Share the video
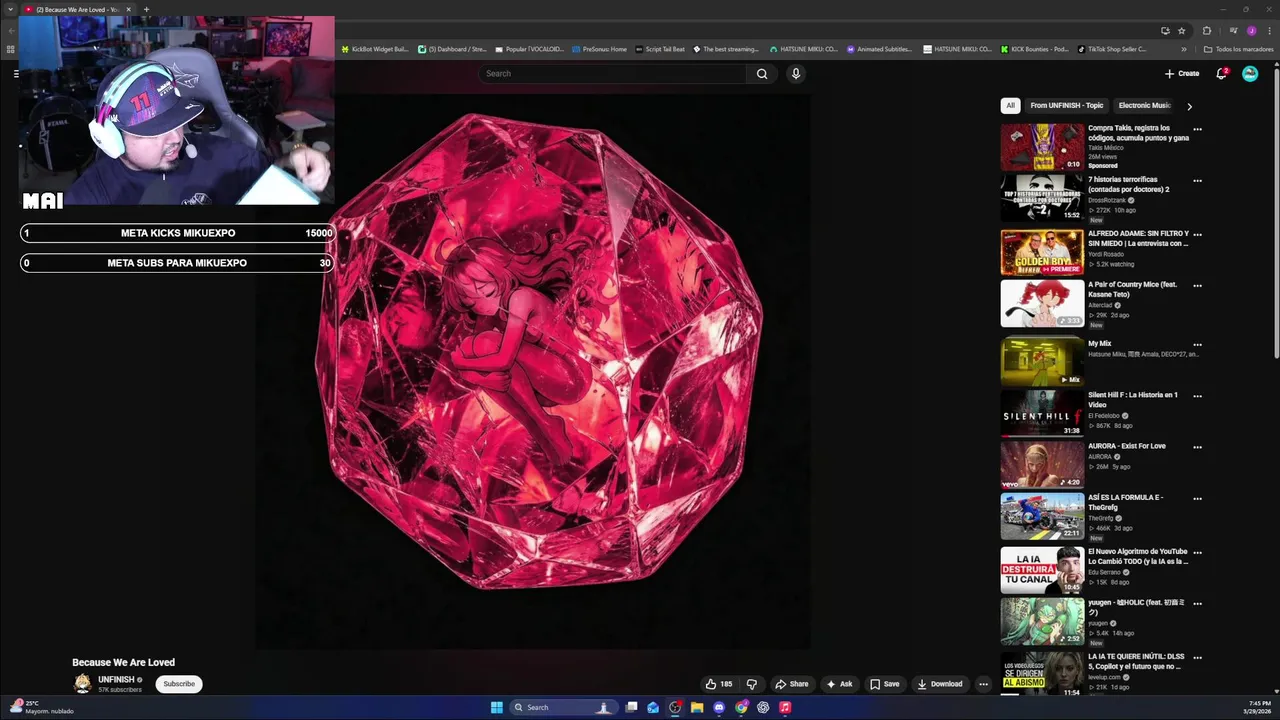 [x=792, y=684]
